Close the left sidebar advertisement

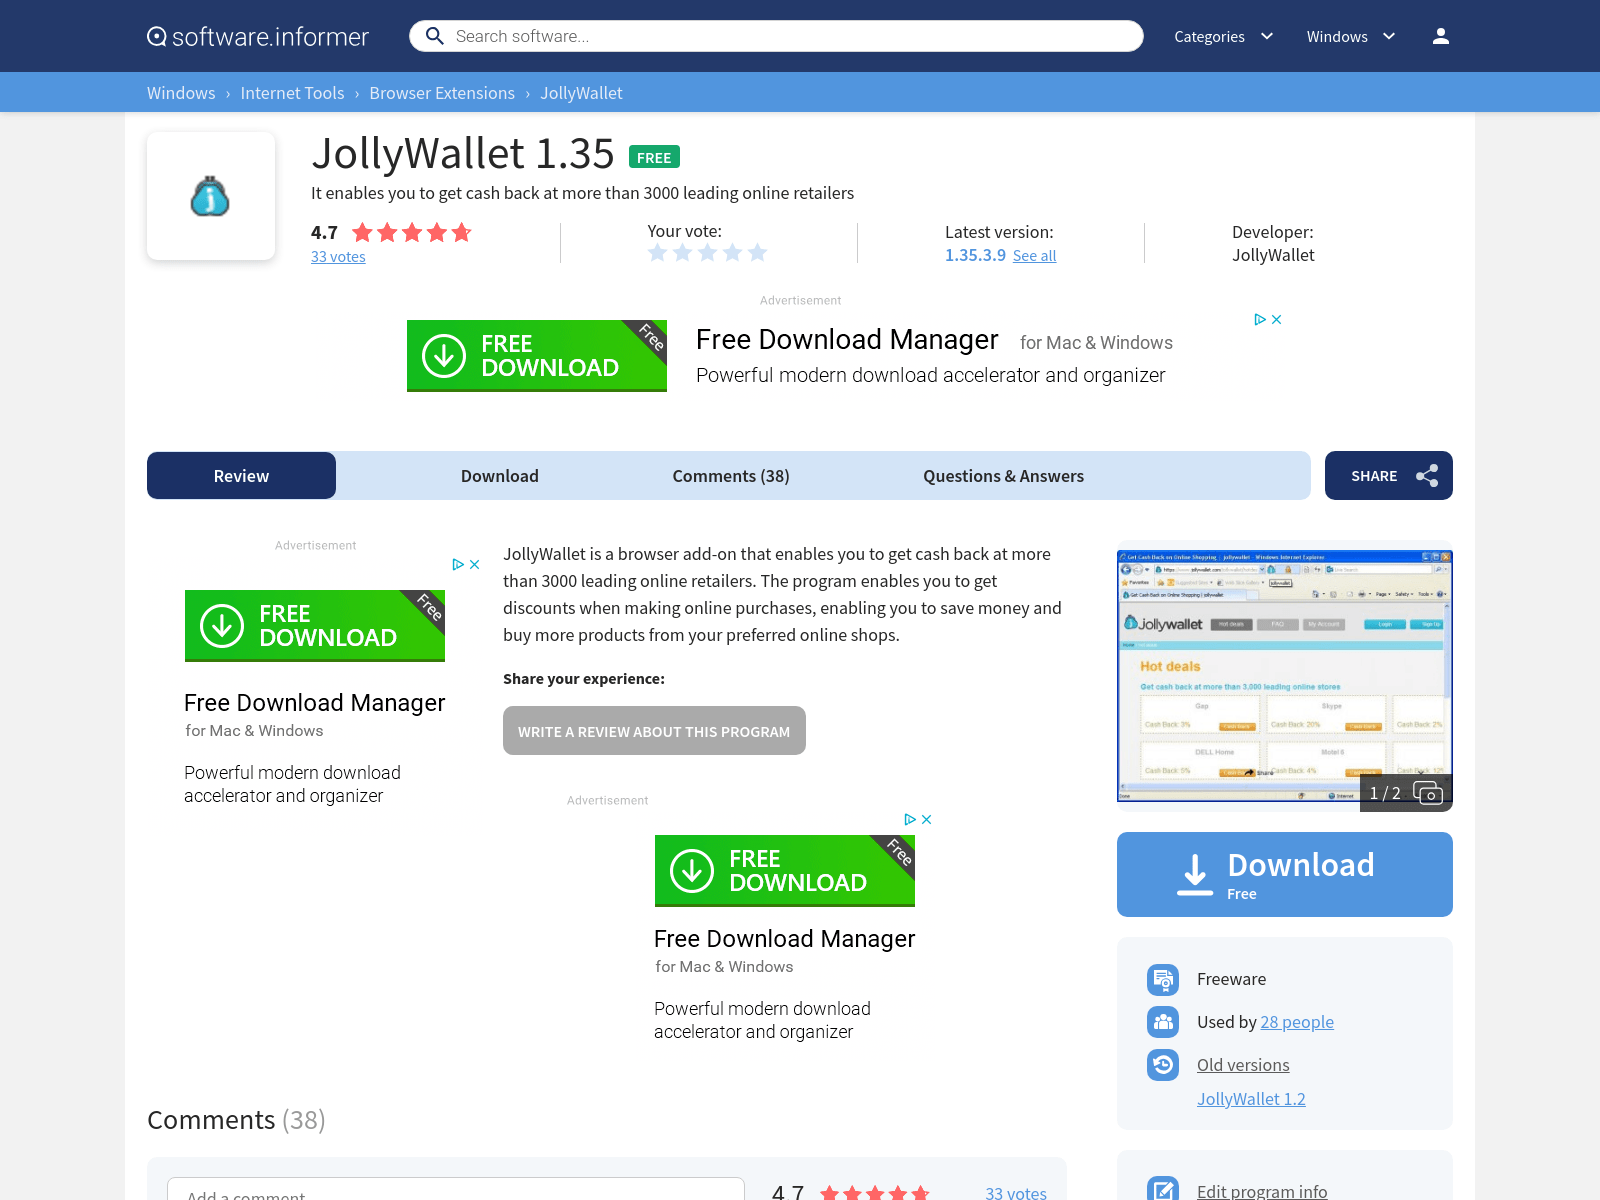pyautogui.click(x=475, y=565)
